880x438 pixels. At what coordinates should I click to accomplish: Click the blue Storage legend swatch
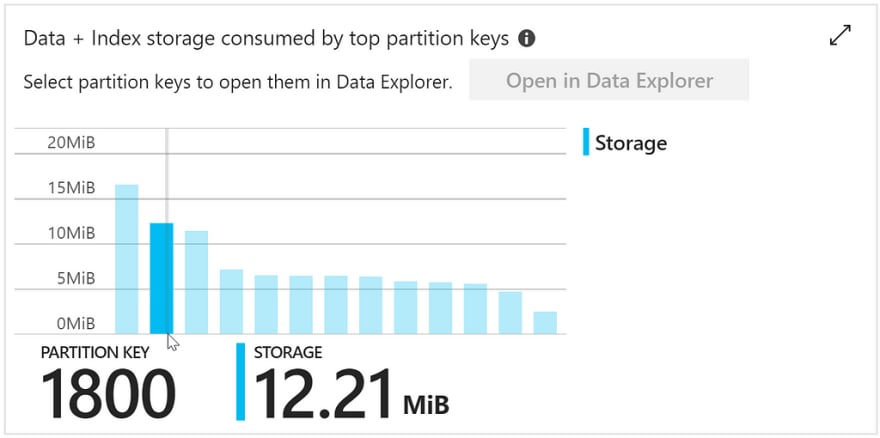coord(586,142)
